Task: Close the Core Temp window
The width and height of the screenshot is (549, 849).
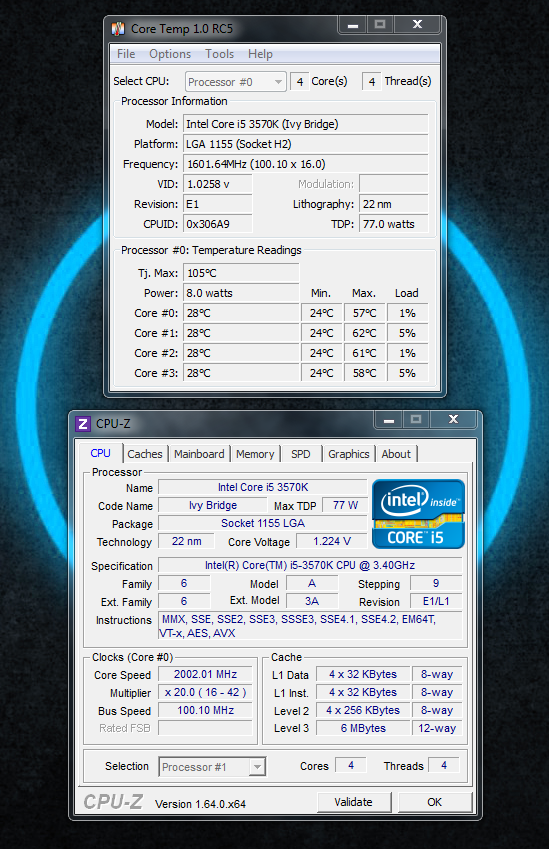Action: (417, 24)
